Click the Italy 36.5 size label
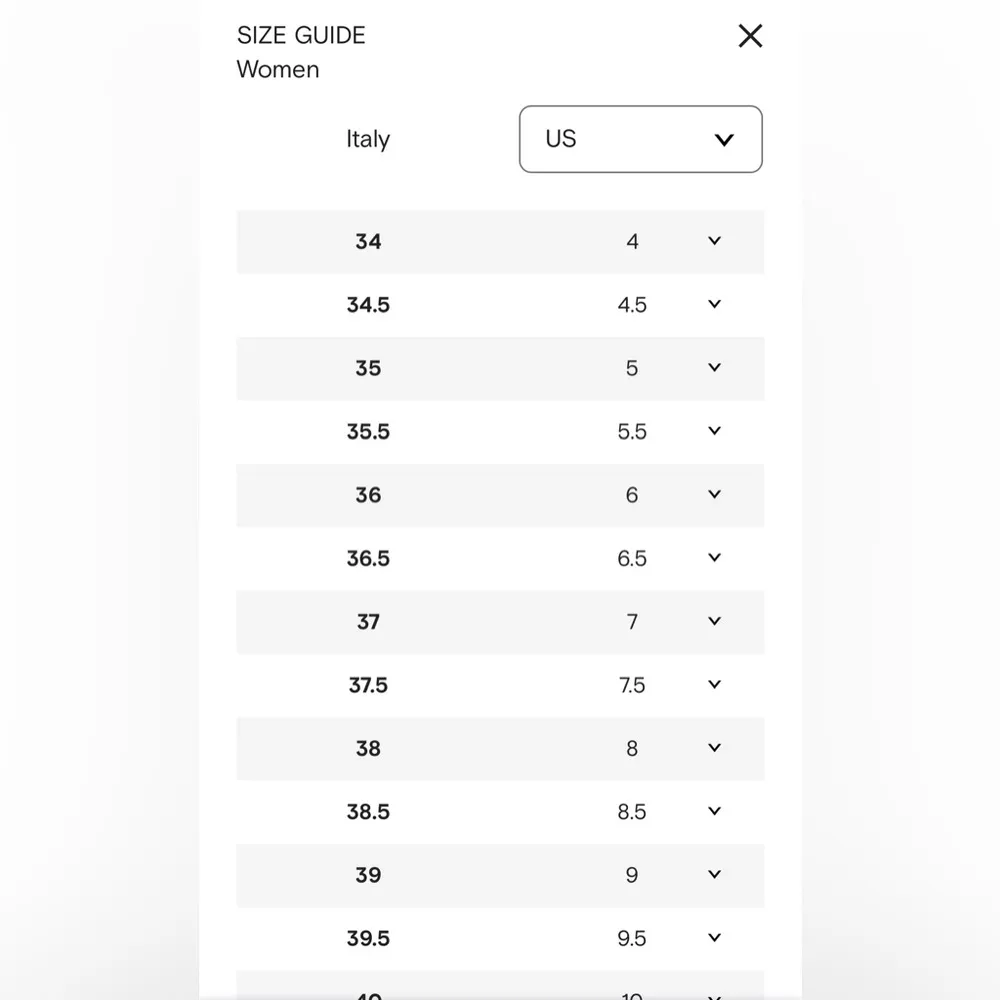This screenshot has height=1000, width=1000. [368, 558]
